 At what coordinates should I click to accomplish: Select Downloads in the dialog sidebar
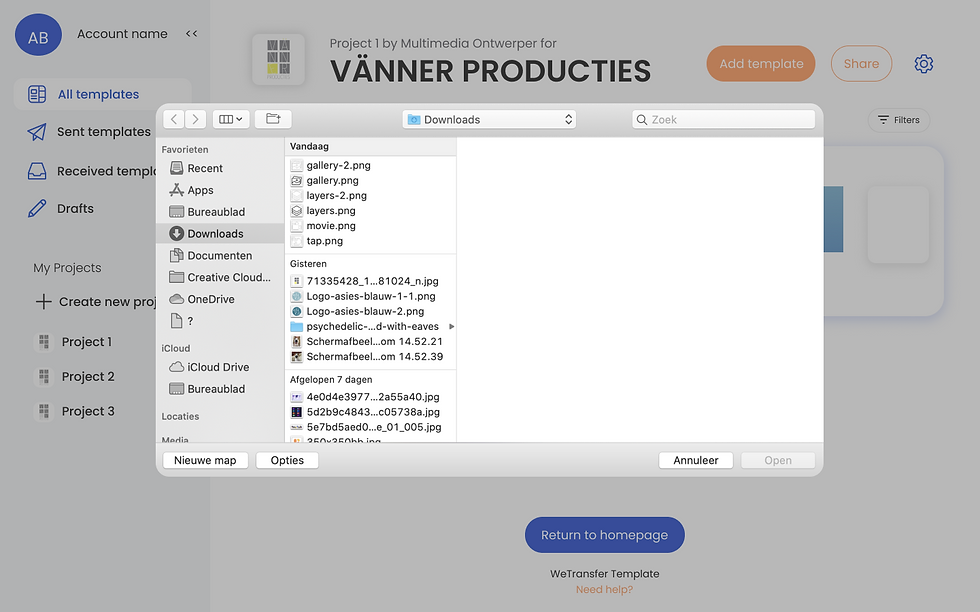(220, 234)
